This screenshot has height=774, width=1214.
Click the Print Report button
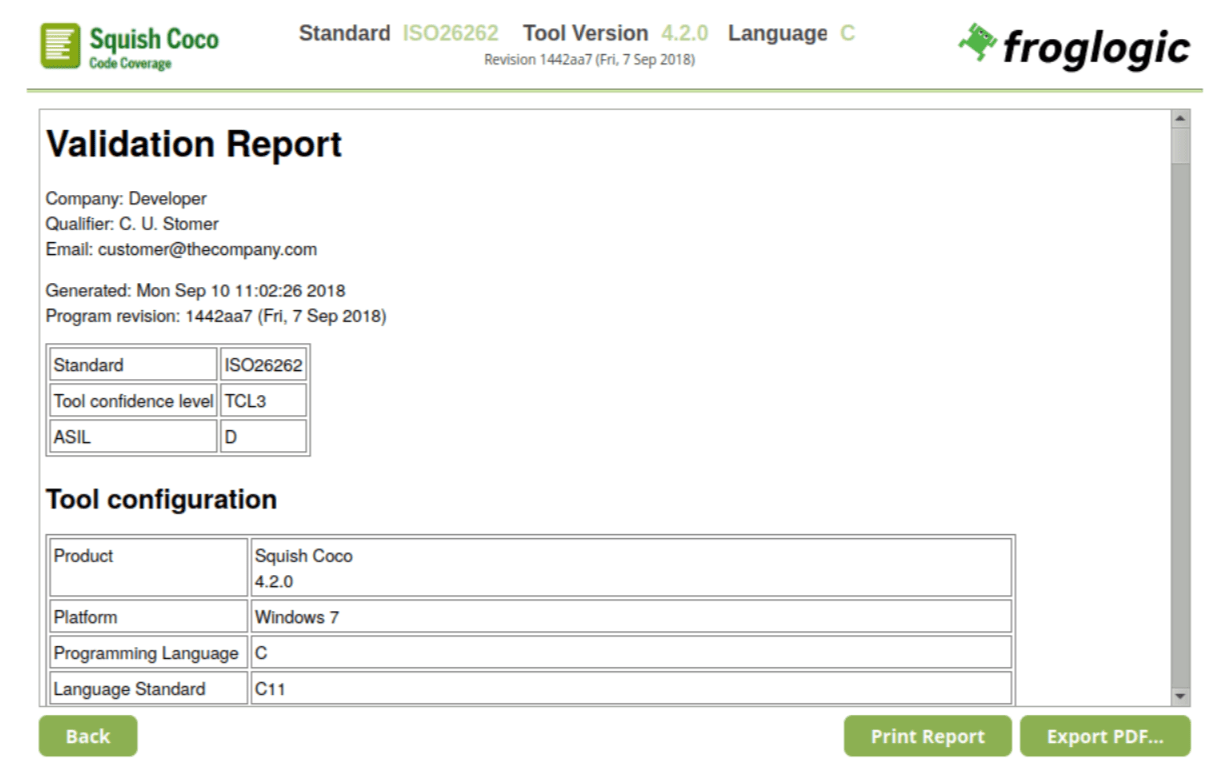coord(927,736)
